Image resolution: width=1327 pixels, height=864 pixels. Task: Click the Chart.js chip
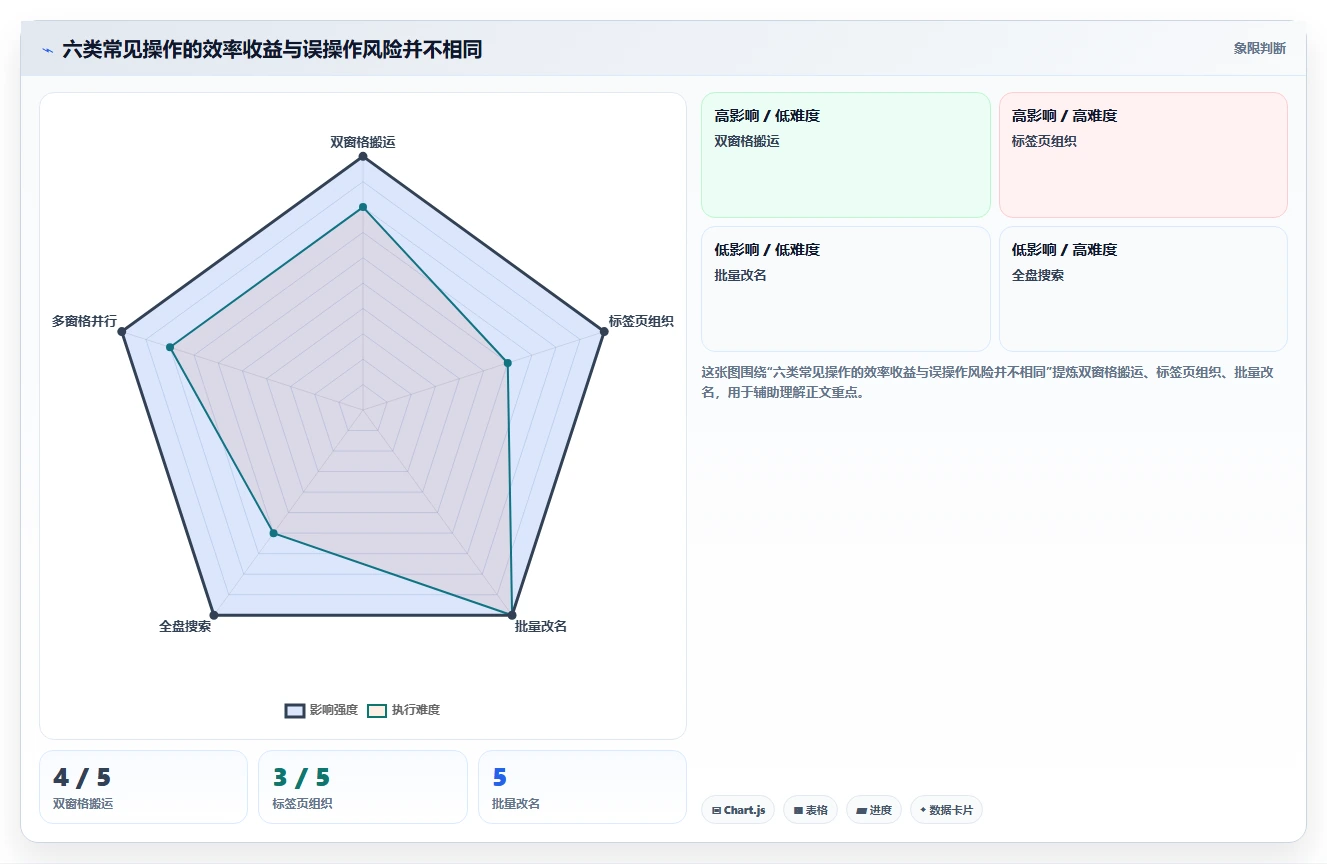[738, 810]
